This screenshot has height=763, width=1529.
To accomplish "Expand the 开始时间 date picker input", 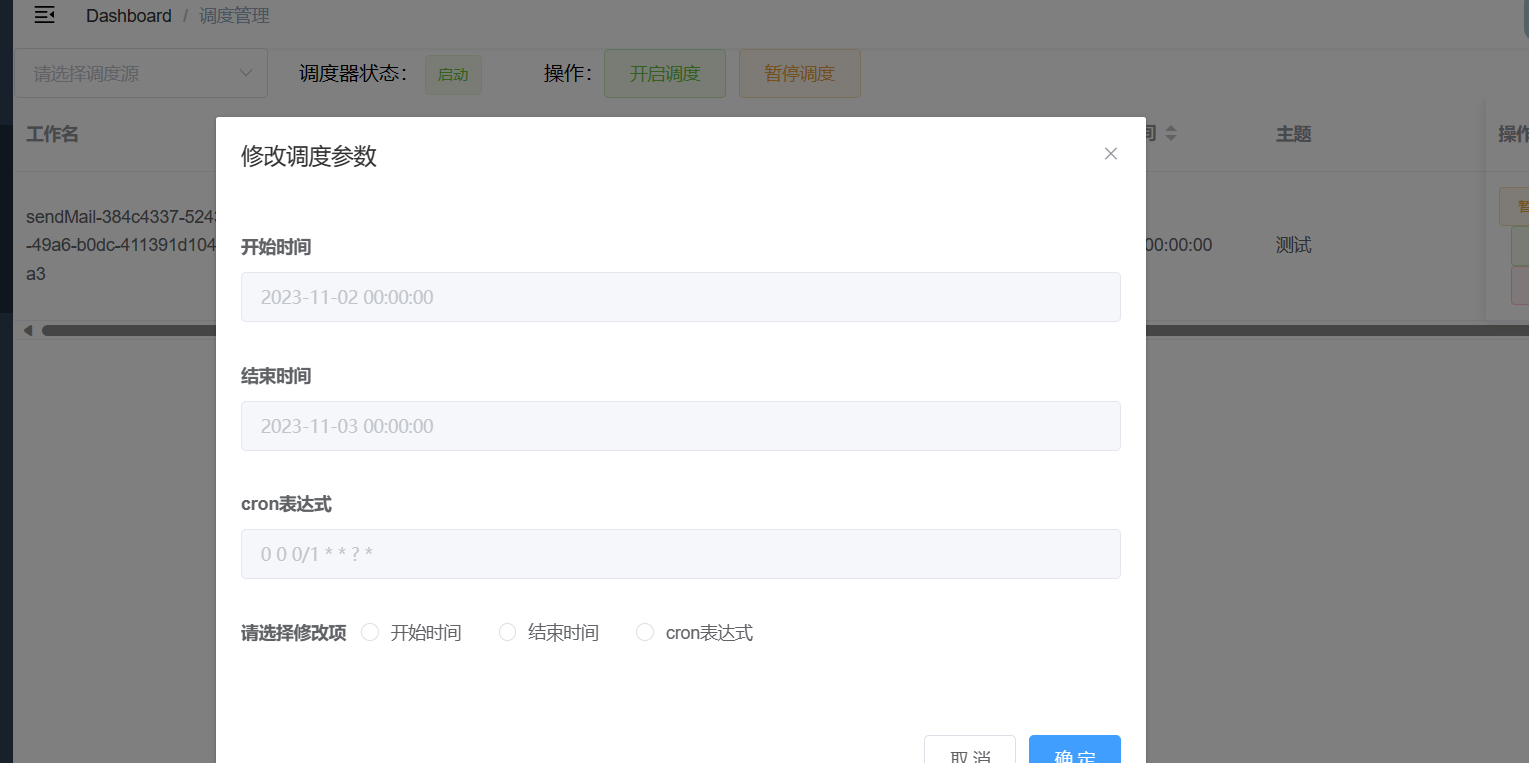I will pos(680,296).
